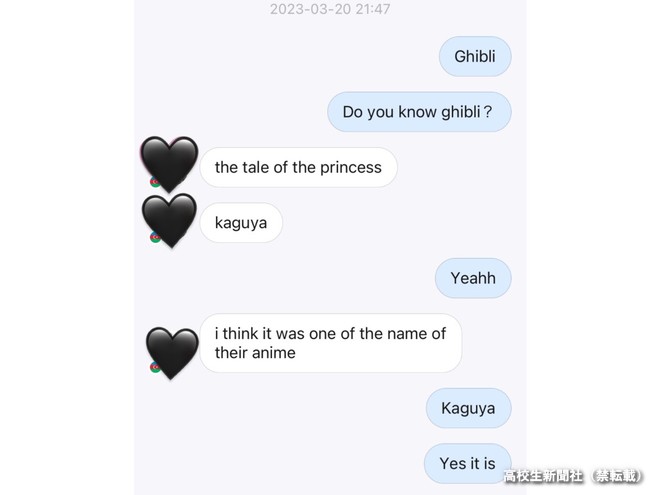Select the sent capitalized 'Kaguya' bubble
This screenshot has width=660, height=495.
468,408
